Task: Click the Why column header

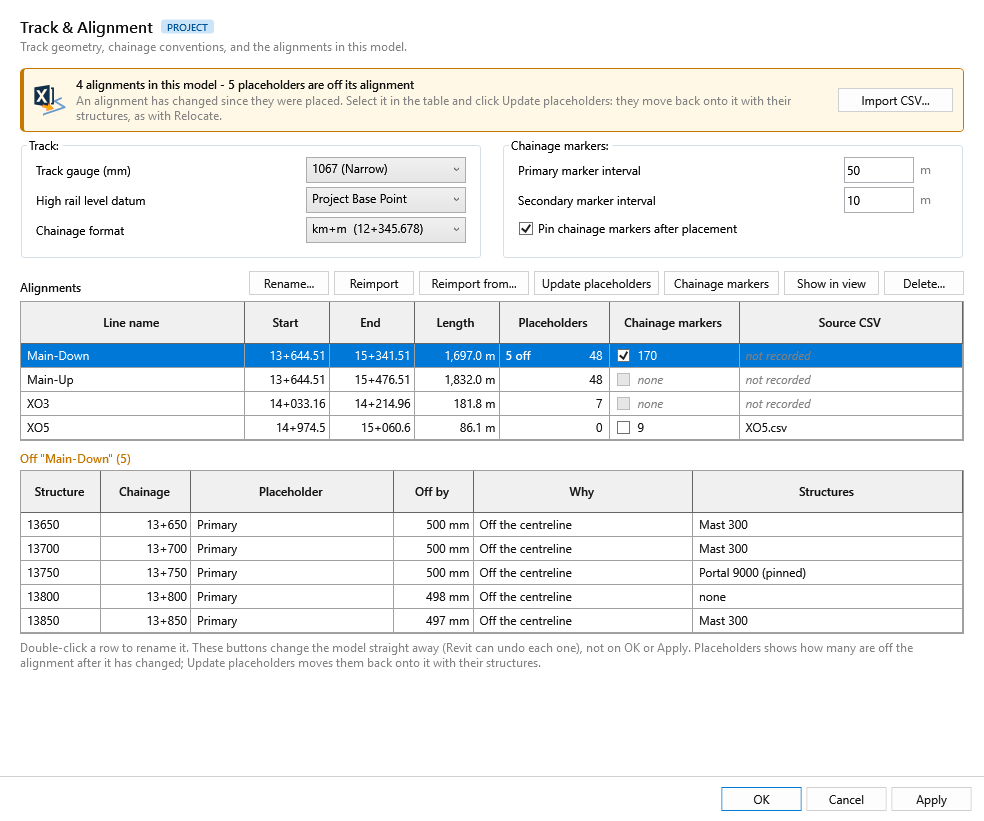Action: (582, 491)
